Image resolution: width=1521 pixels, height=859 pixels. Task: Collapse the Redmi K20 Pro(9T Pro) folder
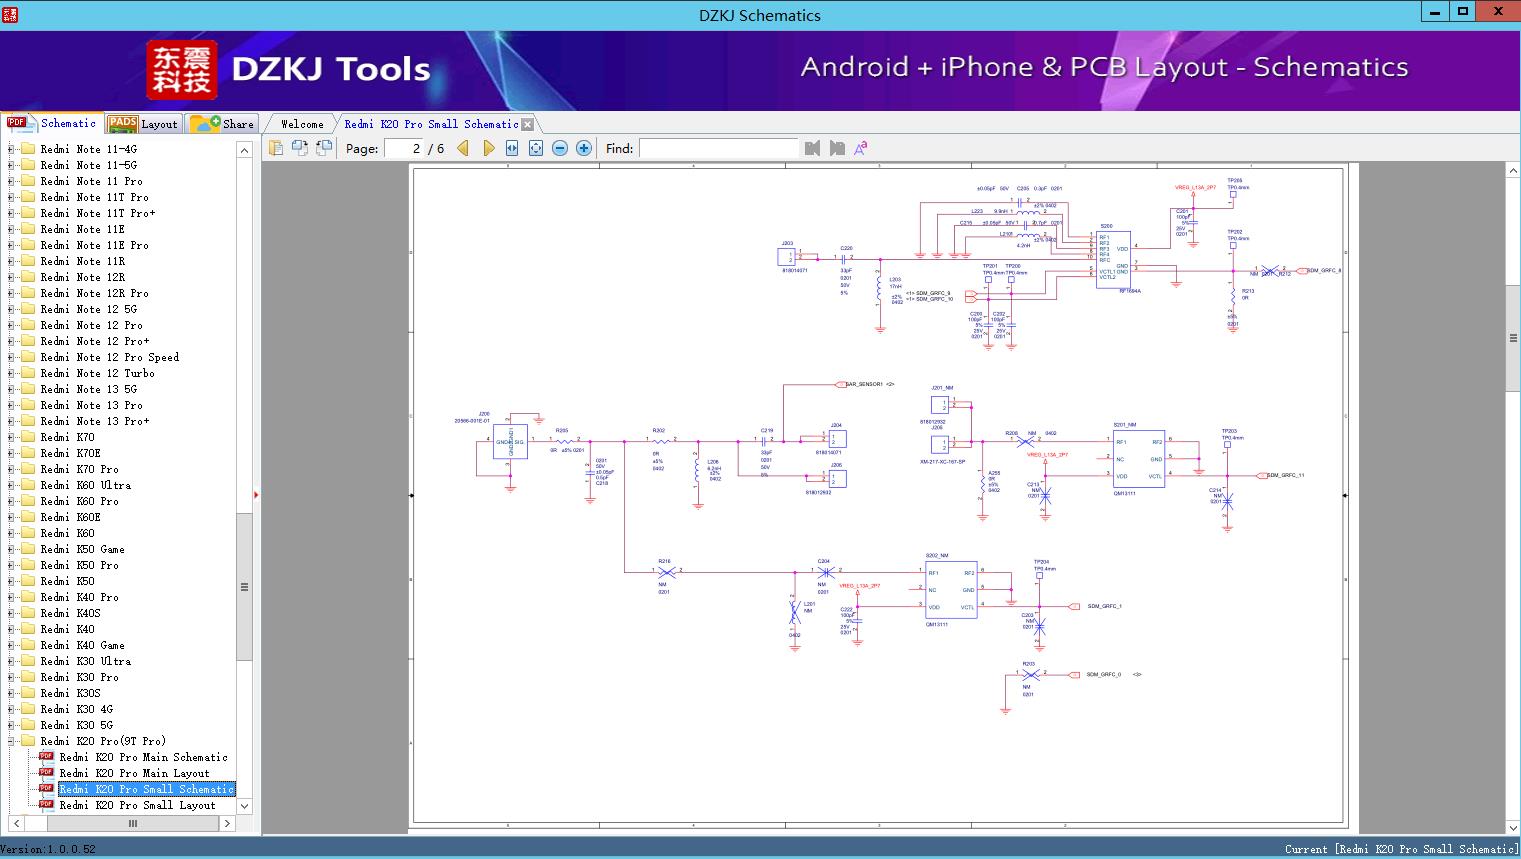[12, 741]
